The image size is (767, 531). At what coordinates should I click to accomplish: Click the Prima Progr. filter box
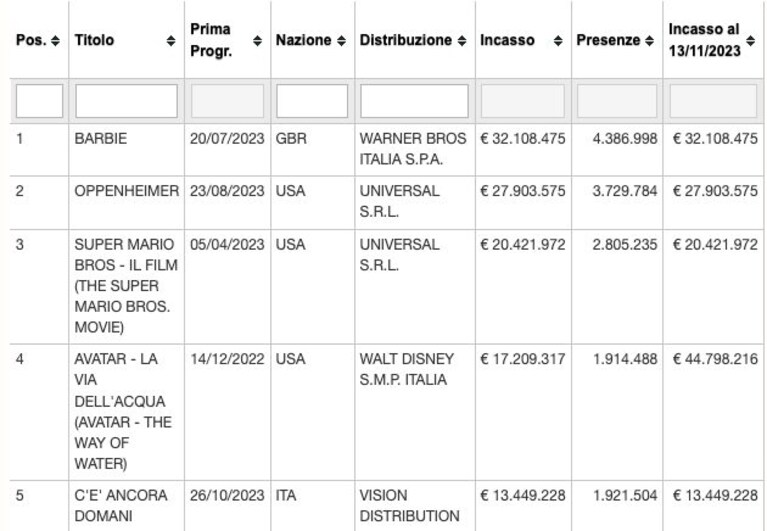(x=227, y=101)
